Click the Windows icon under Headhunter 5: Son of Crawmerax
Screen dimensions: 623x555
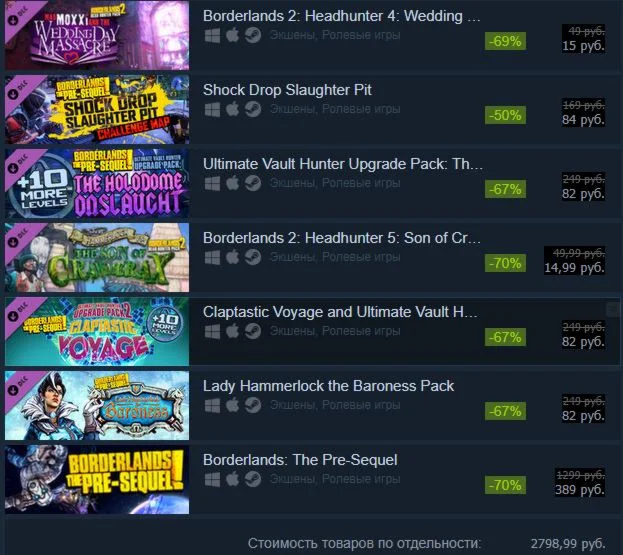point(212,257)
